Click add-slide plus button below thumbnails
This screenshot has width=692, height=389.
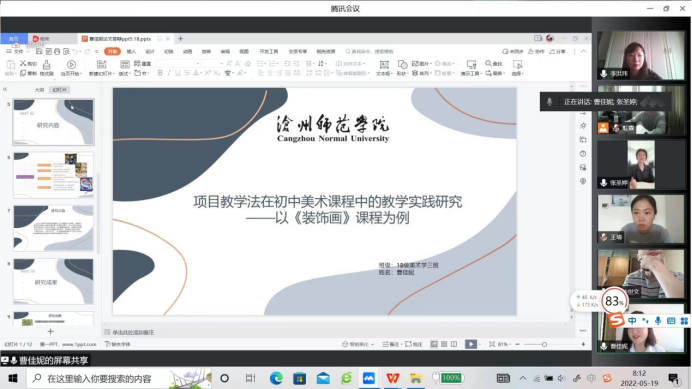[50, 331]
